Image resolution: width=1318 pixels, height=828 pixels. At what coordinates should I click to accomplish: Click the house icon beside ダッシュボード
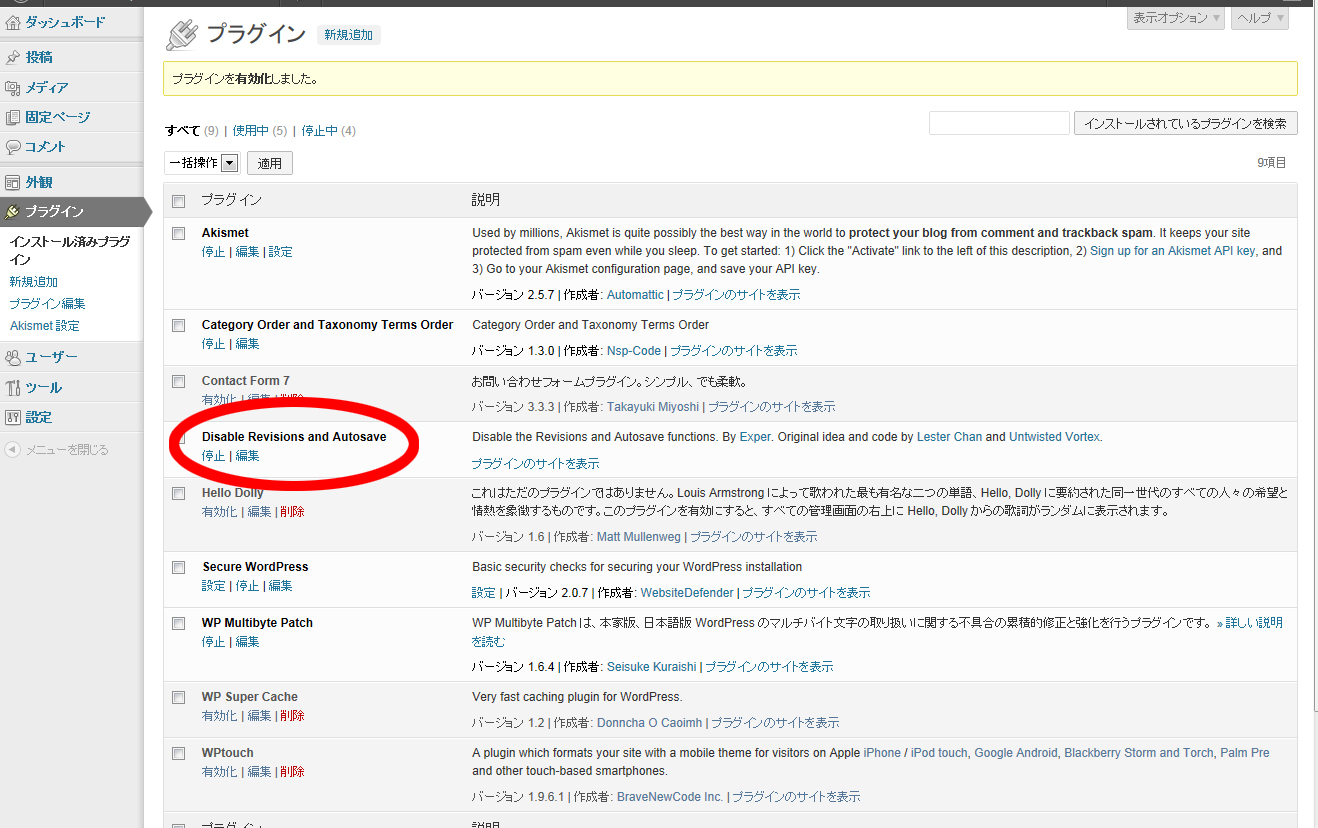(x=13, y=22)
